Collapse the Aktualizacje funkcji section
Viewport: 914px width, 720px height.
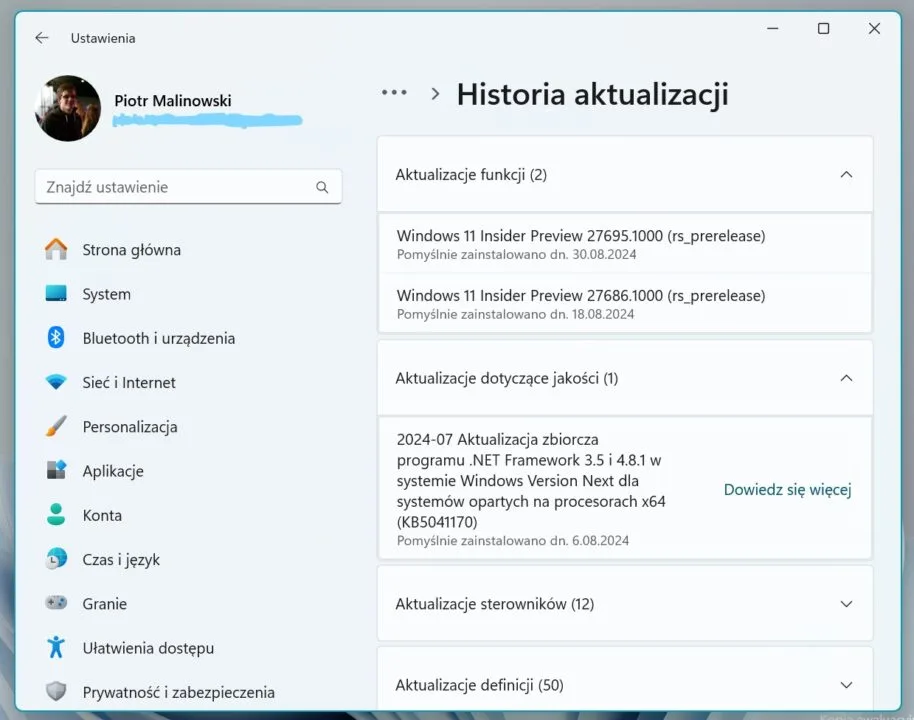(846, 175)
